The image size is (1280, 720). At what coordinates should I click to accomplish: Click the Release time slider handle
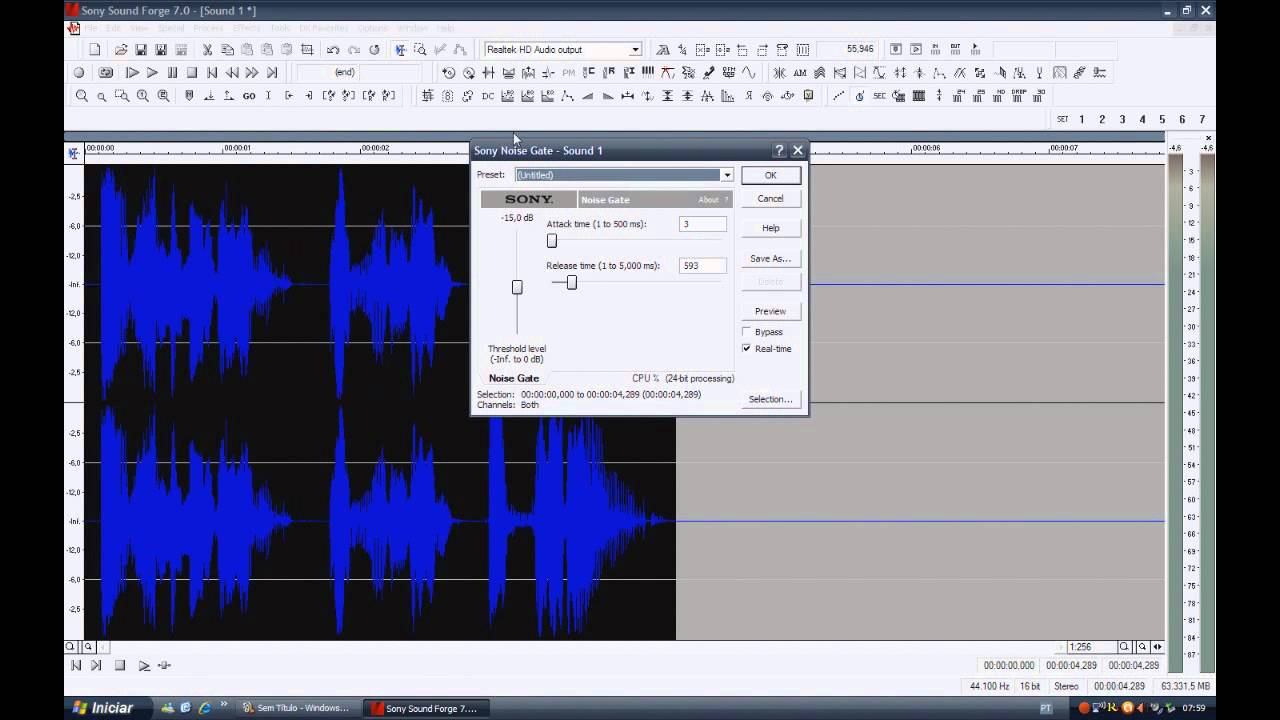571,283
